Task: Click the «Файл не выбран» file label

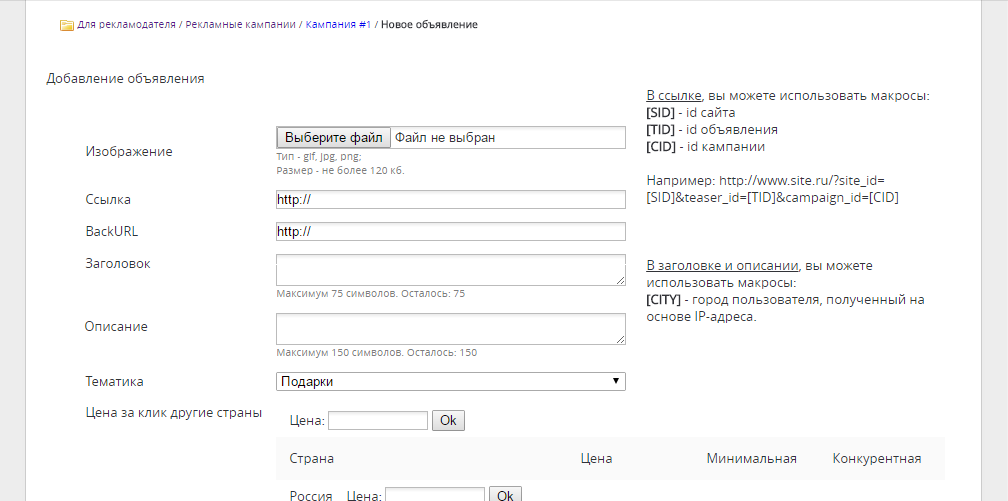Action: click(x=445, y=137)
